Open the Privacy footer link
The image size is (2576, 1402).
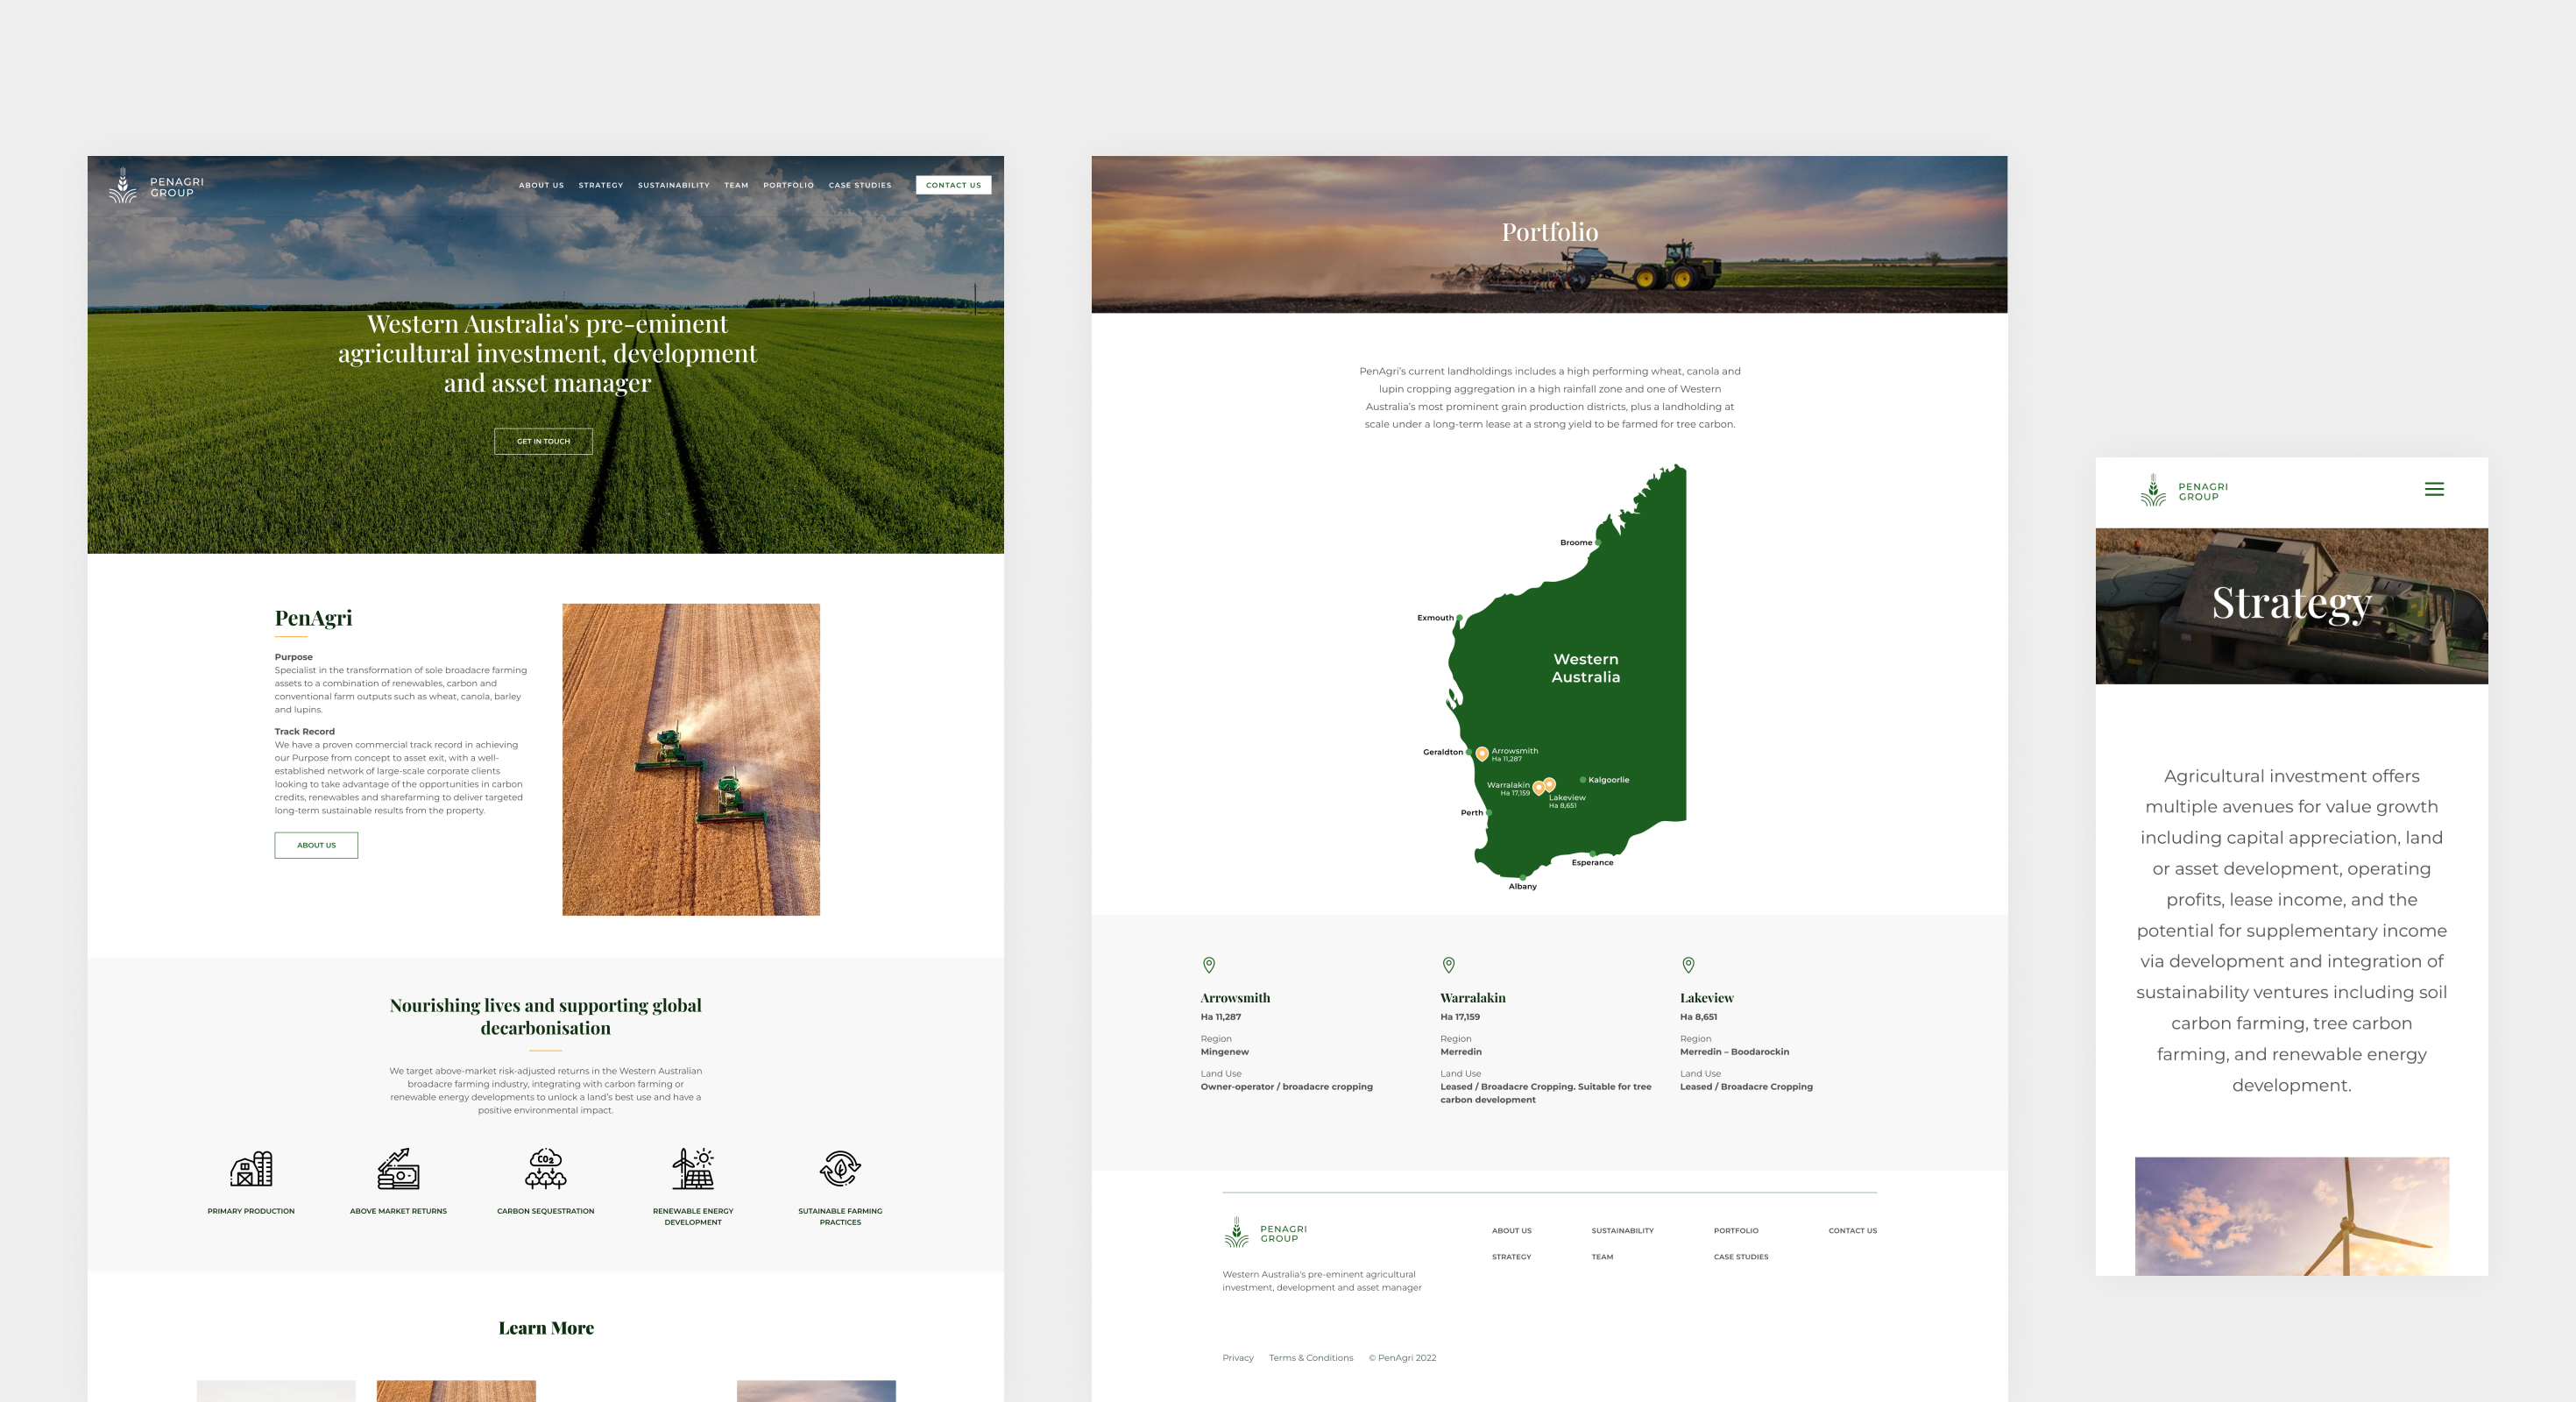pyautogui.click(x=1237, y=1358)
